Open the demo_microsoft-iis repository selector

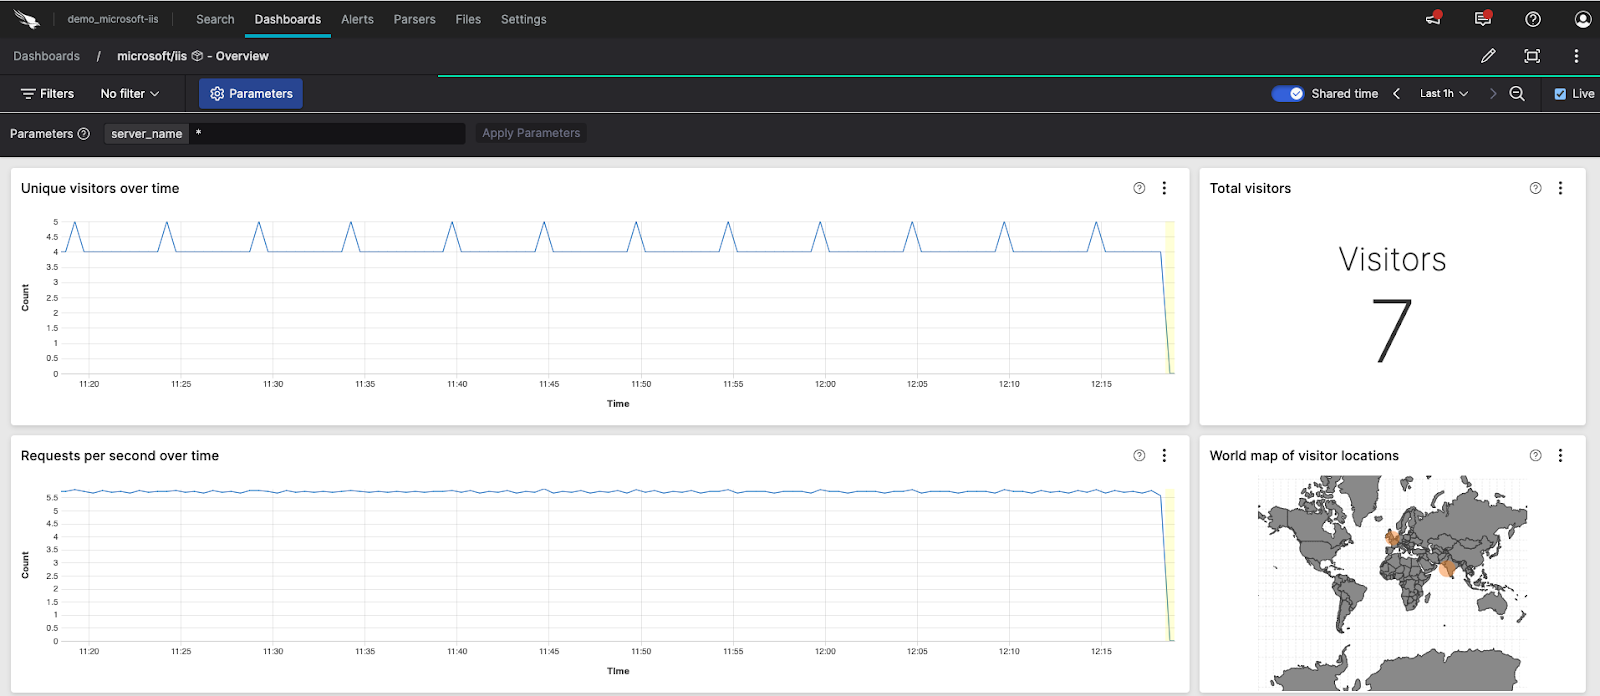pos(112,19)
